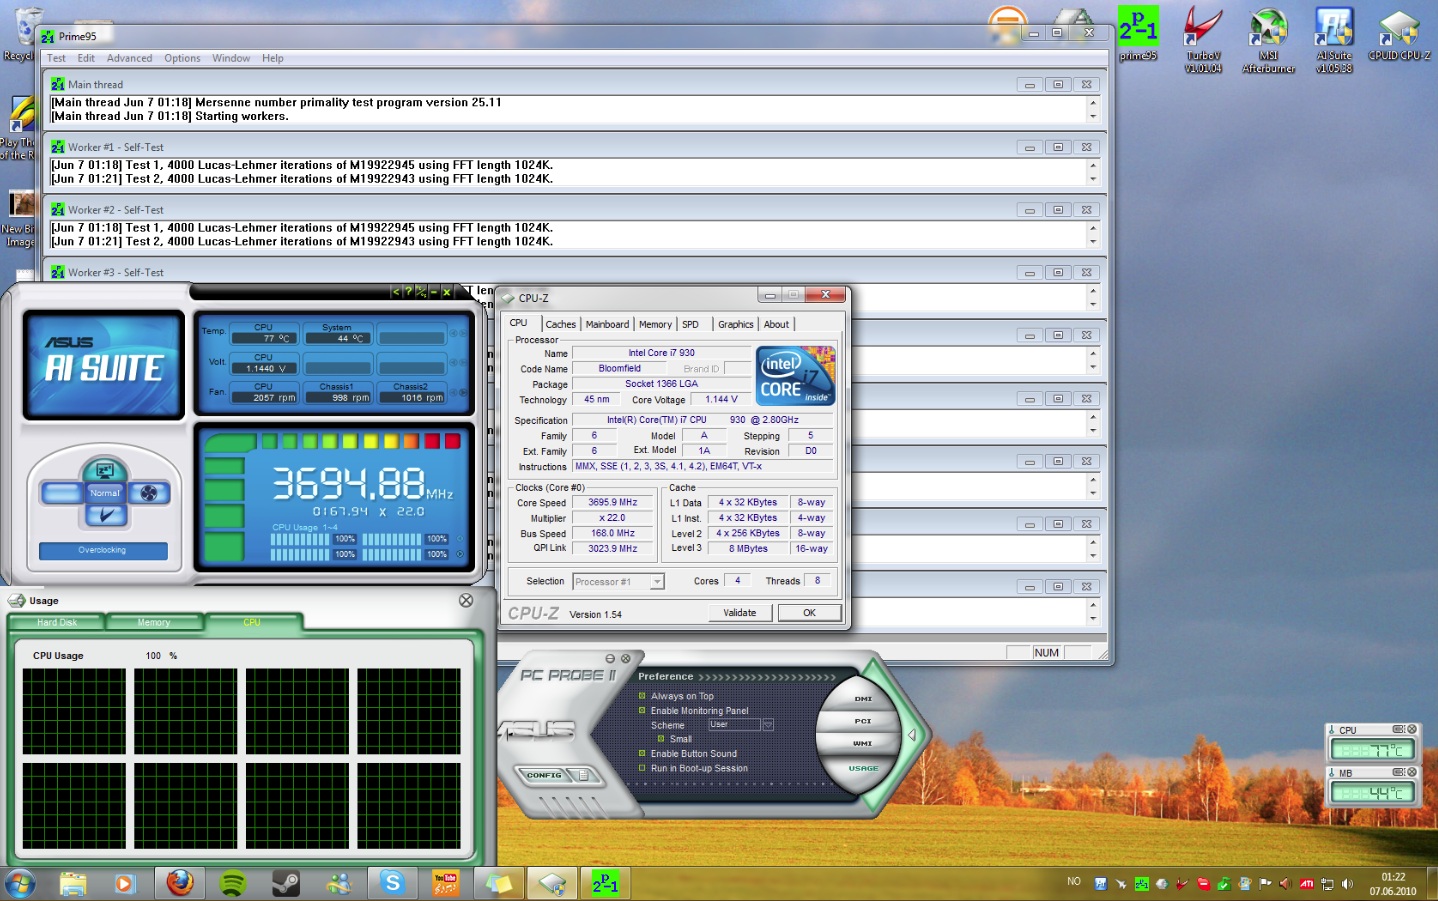
Task: Click the volume speaker tray icon
Action: click(1347, 883)
